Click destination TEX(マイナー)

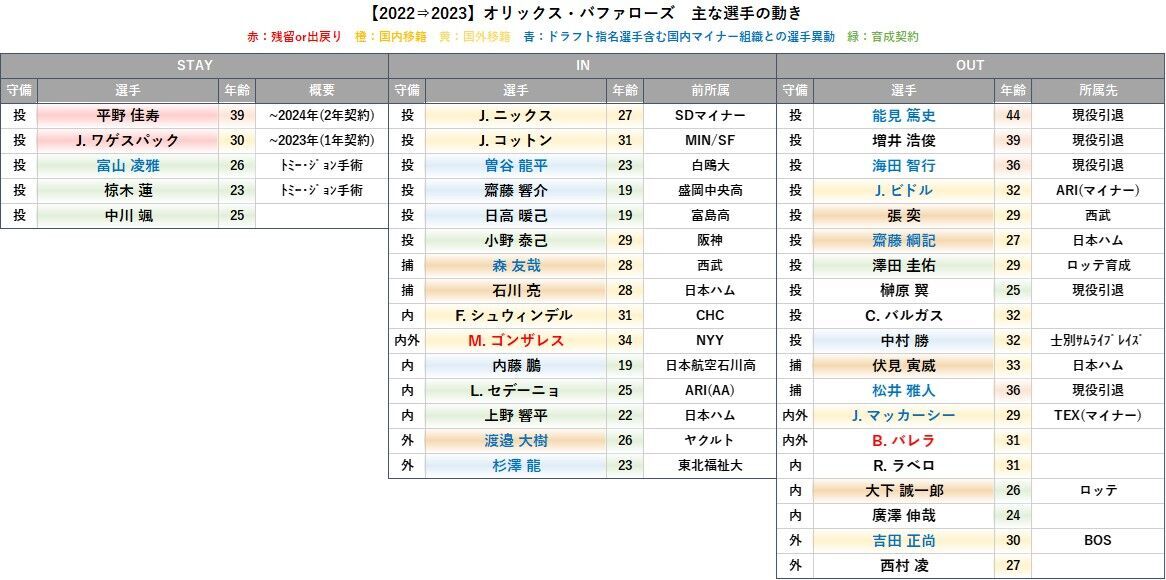1098,416
